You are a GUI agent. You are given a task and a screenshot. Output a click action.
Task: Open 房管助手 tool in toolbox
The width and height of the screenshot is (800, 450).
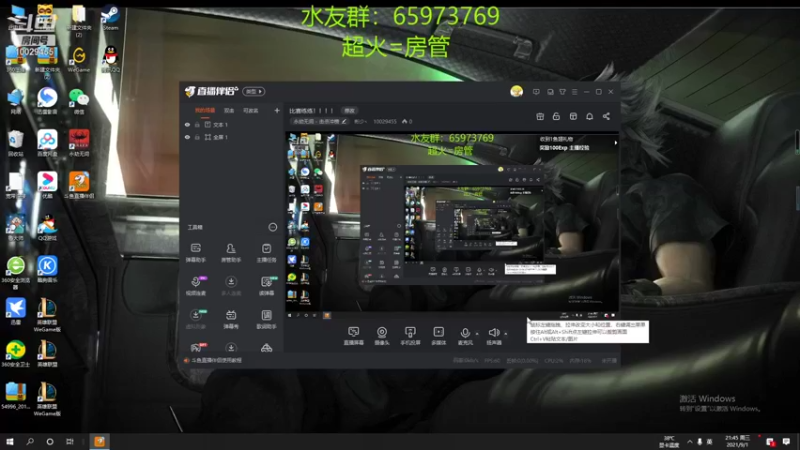coord(231,253)
